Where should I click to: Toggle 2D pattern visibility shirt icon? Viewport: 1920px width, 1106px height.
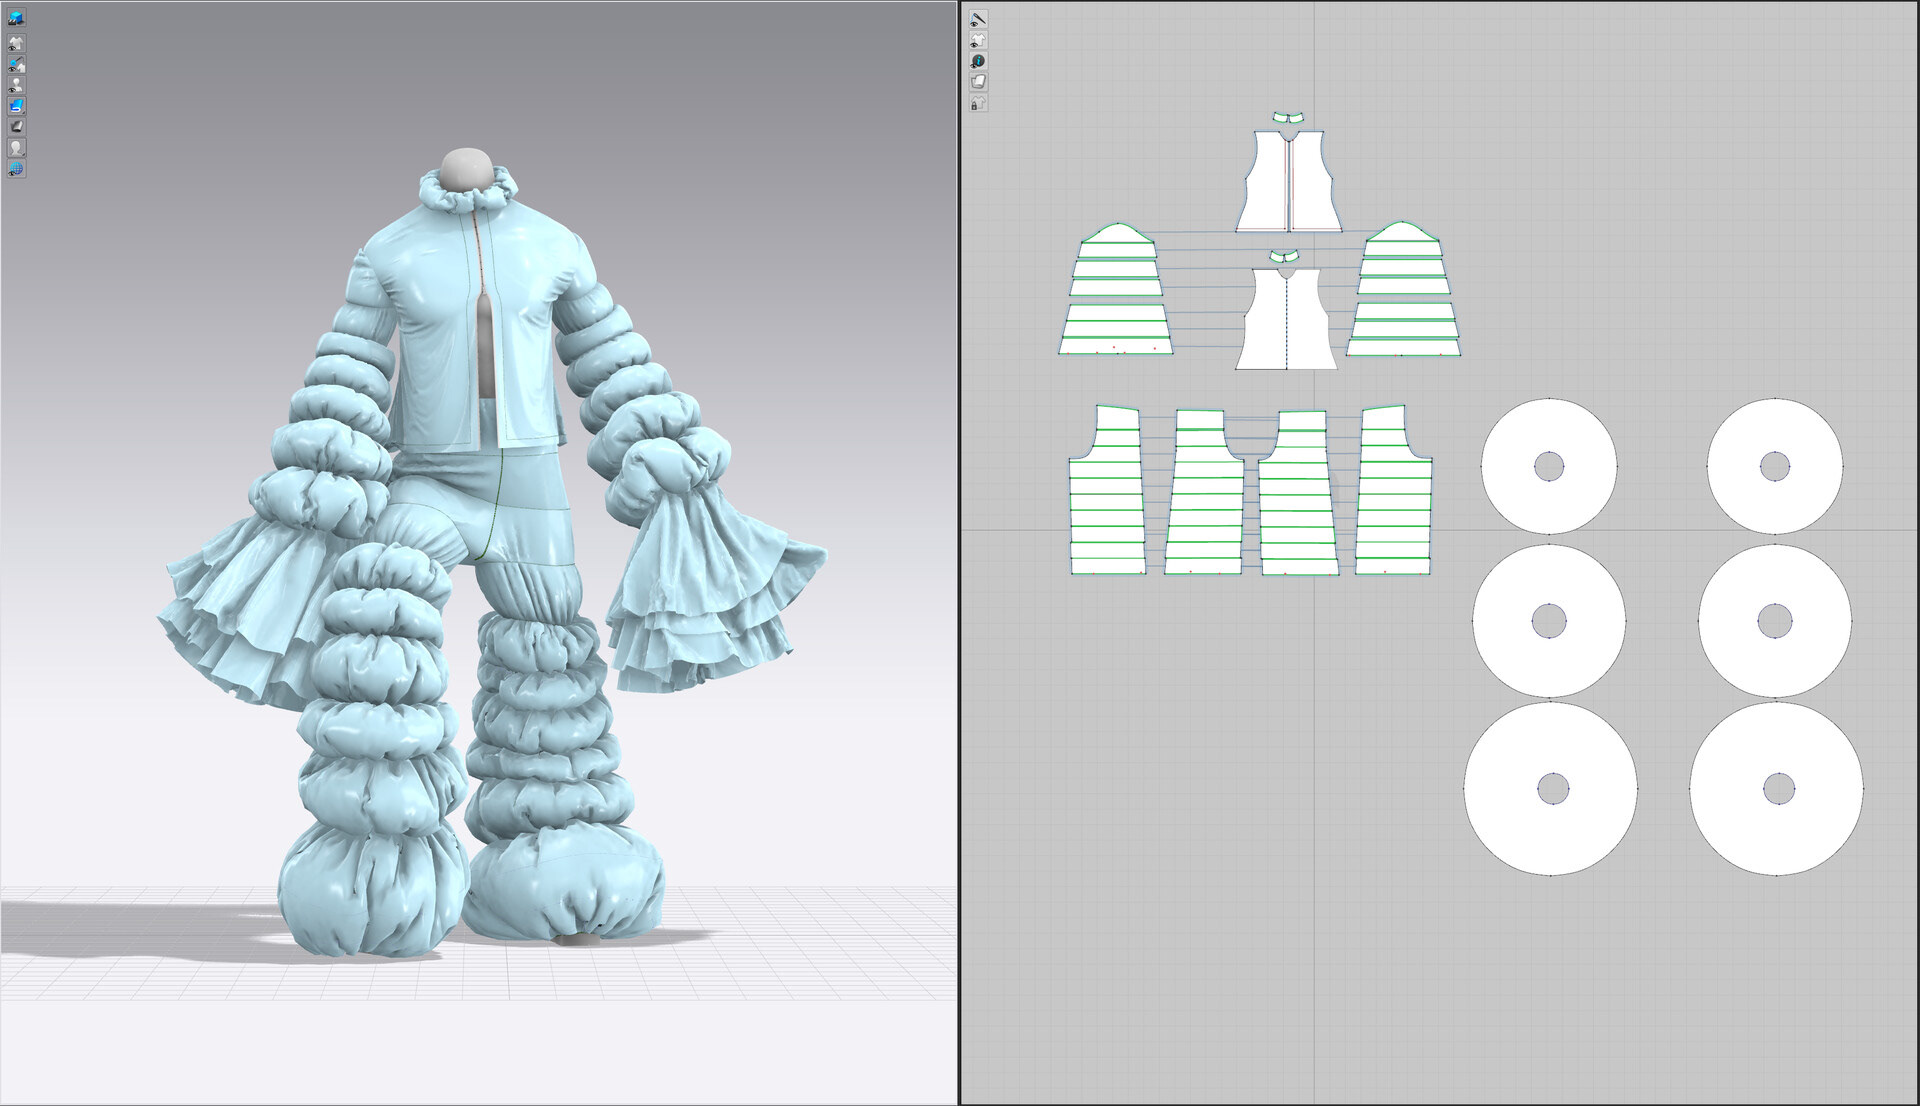[978, 40]
